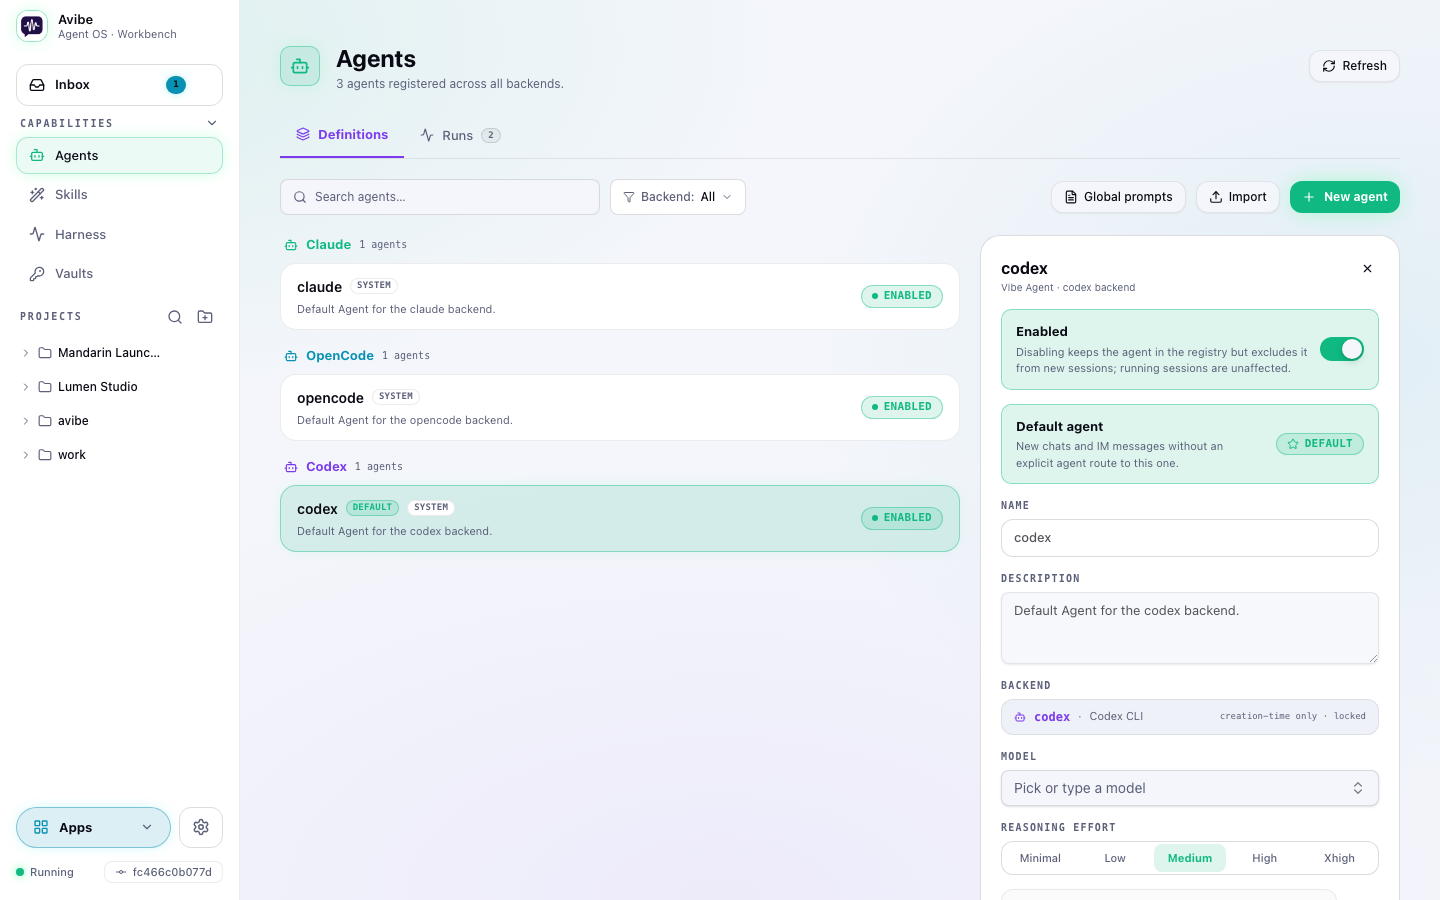Click the DEFAULT star badge

click(x=1320, y=444)
